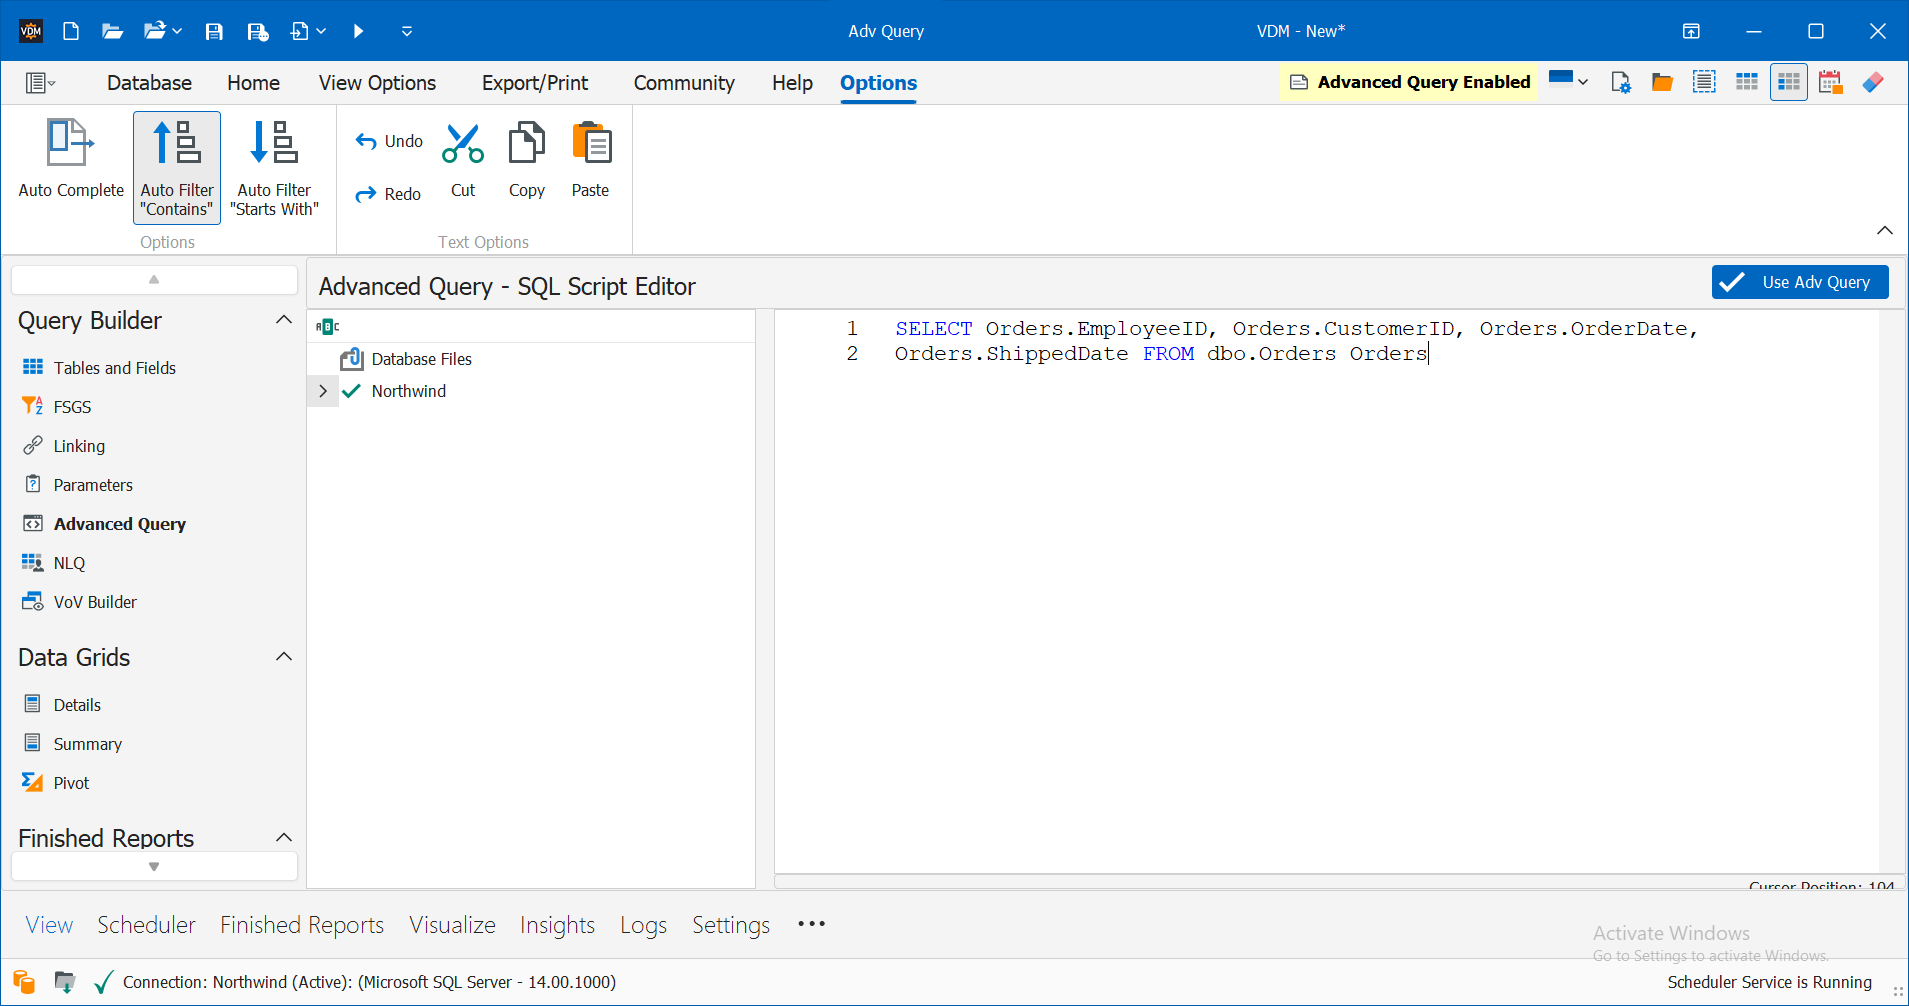Click the Eraser icon in the top right
This screenshot has height=1006, width=1909.
point(1873,81)
